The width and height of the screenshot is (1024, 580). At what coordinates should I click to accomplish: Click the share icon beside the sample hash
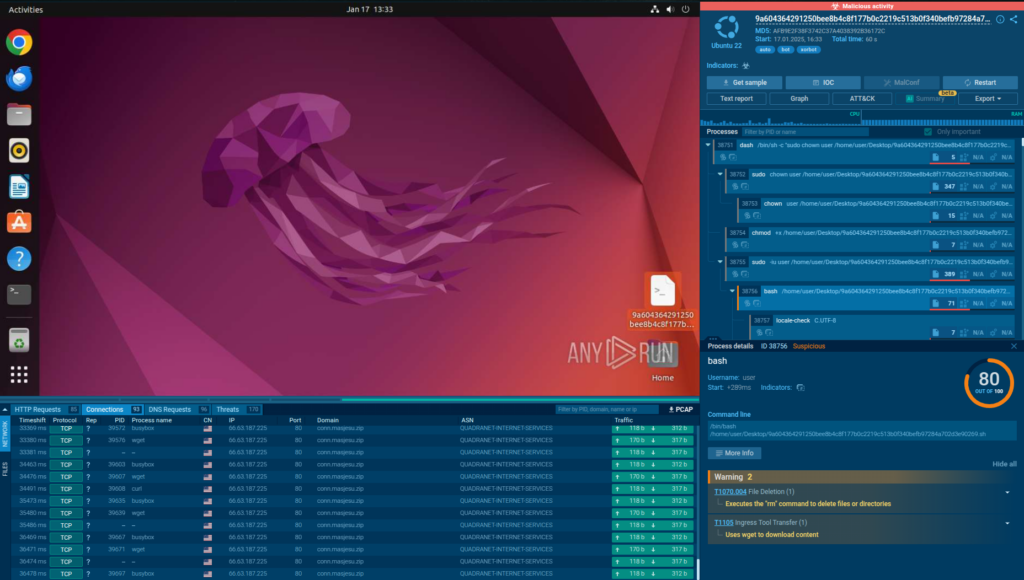pyautogui.click(x=1013, y=19)
